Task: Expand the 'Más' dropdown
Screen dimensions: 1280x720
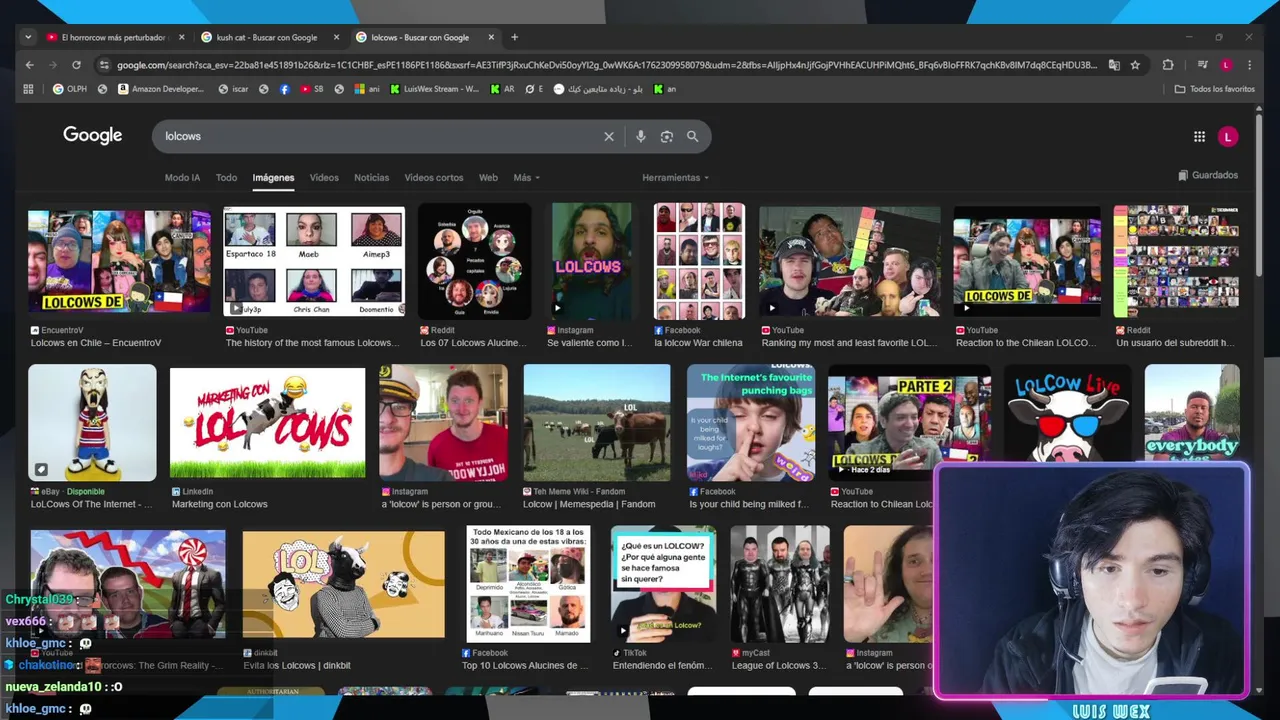Action: pyautogui.click(x=527, y=177)
